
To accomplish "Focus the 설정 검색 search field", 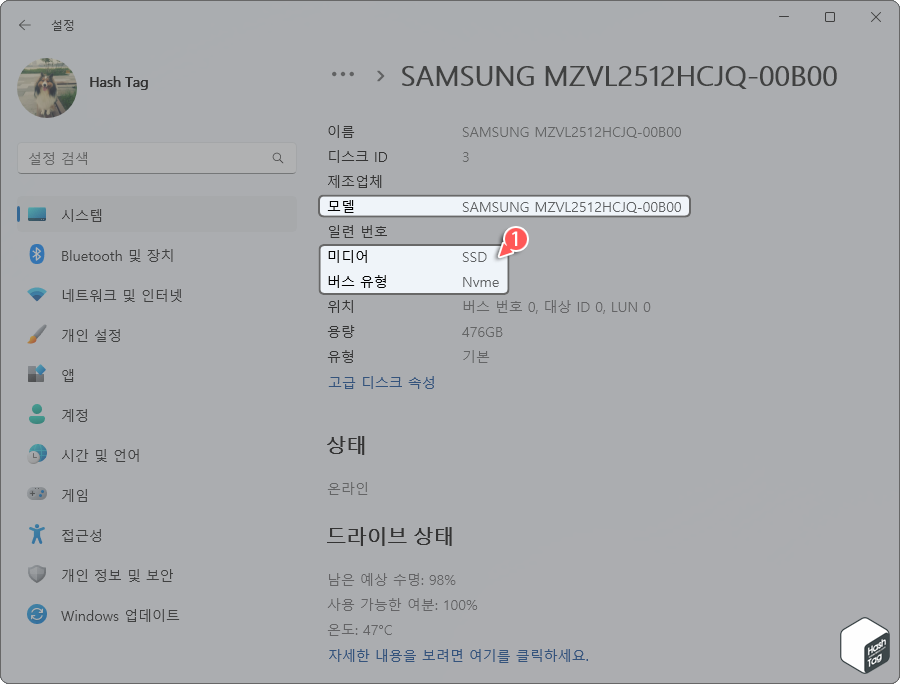I will (x=157, y=158).
